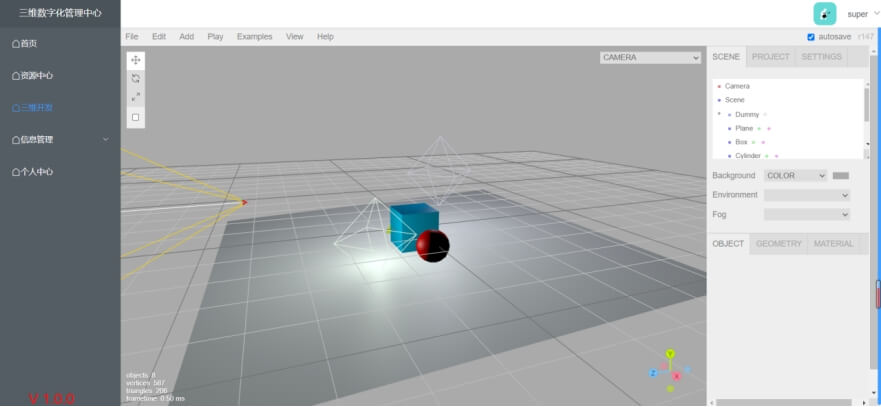Open the Background COLOR dropdown
881x407 pixels.
(796, 176)
